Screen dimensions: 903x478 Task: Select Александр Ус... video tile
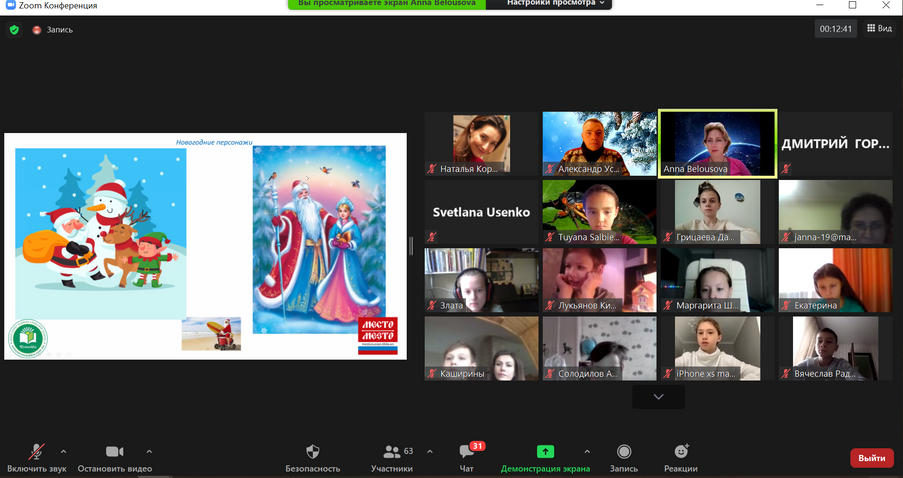[600, 144]
